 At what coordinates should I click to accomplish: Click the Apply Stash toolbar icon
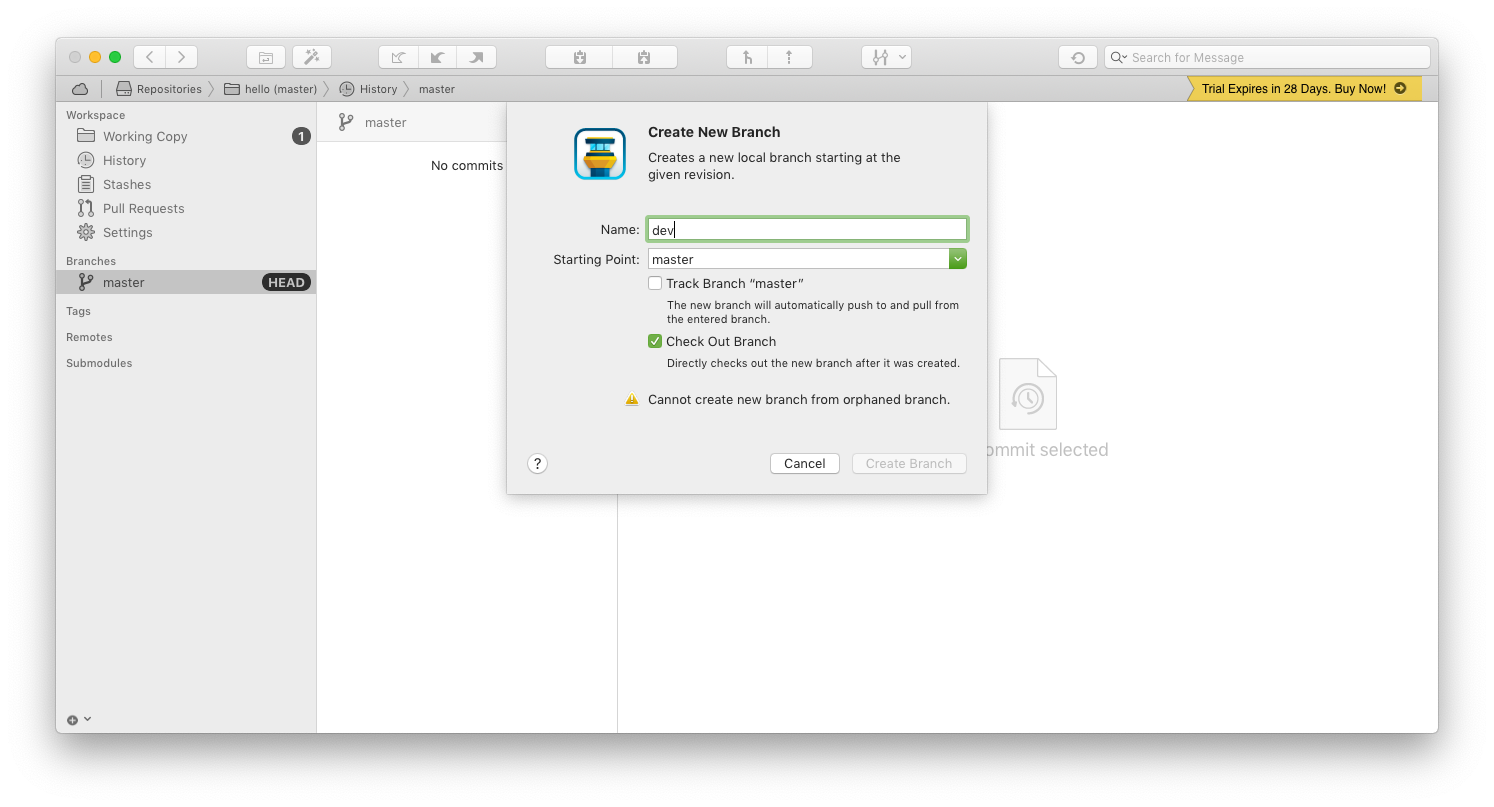coord(644,57)
